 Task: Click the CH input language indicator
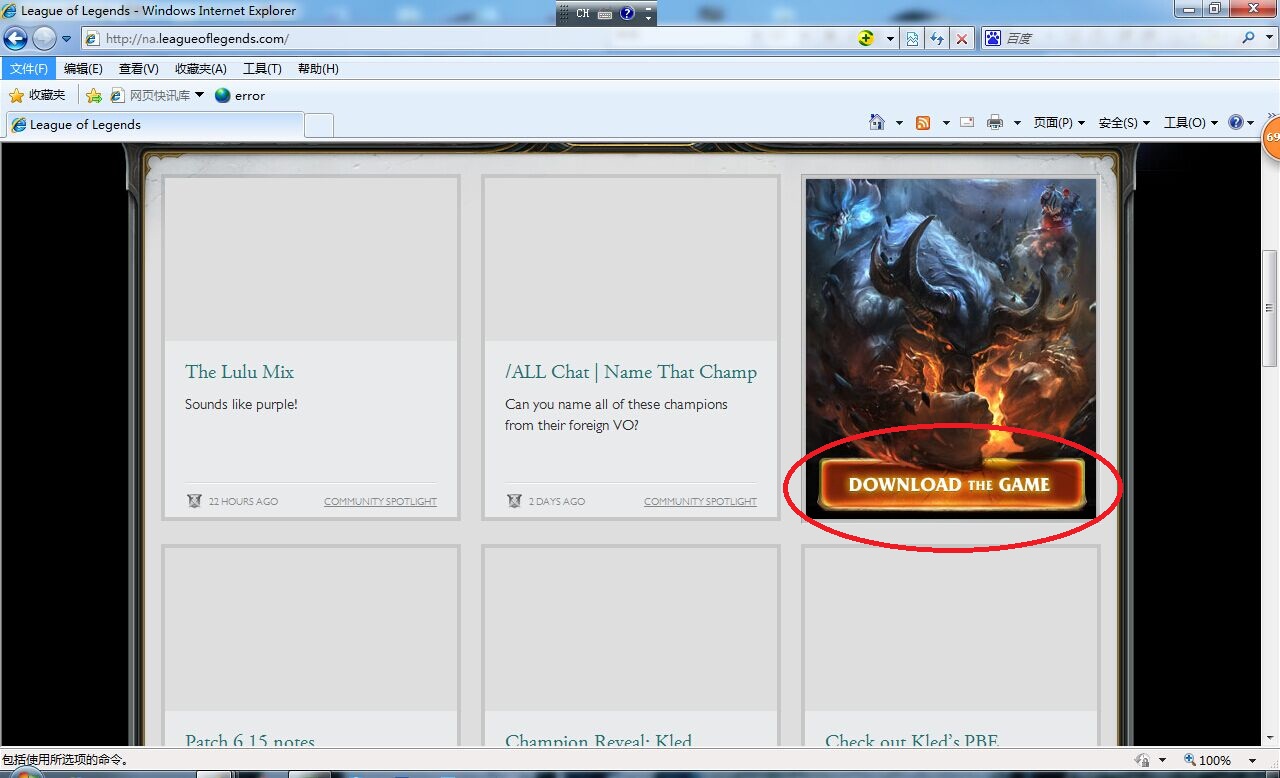click(582, 13)
